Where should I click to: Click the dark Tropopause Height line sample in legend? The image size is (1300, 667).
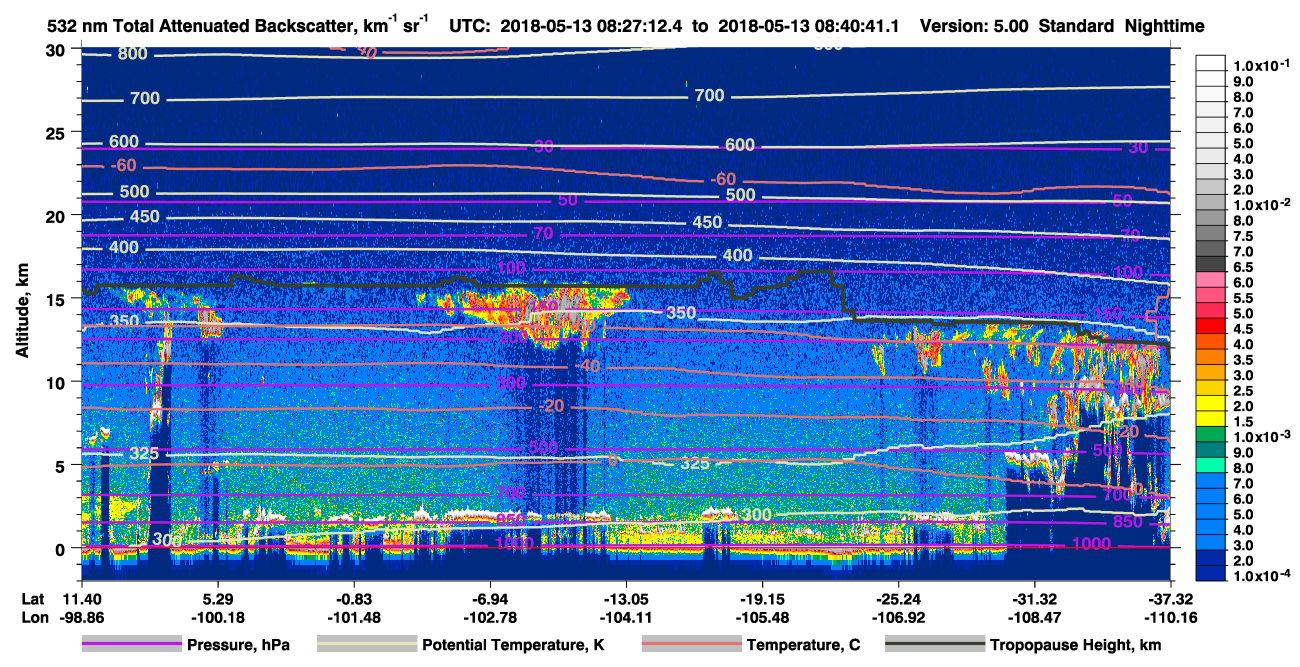pyautogui.click(x=935, y=645)
